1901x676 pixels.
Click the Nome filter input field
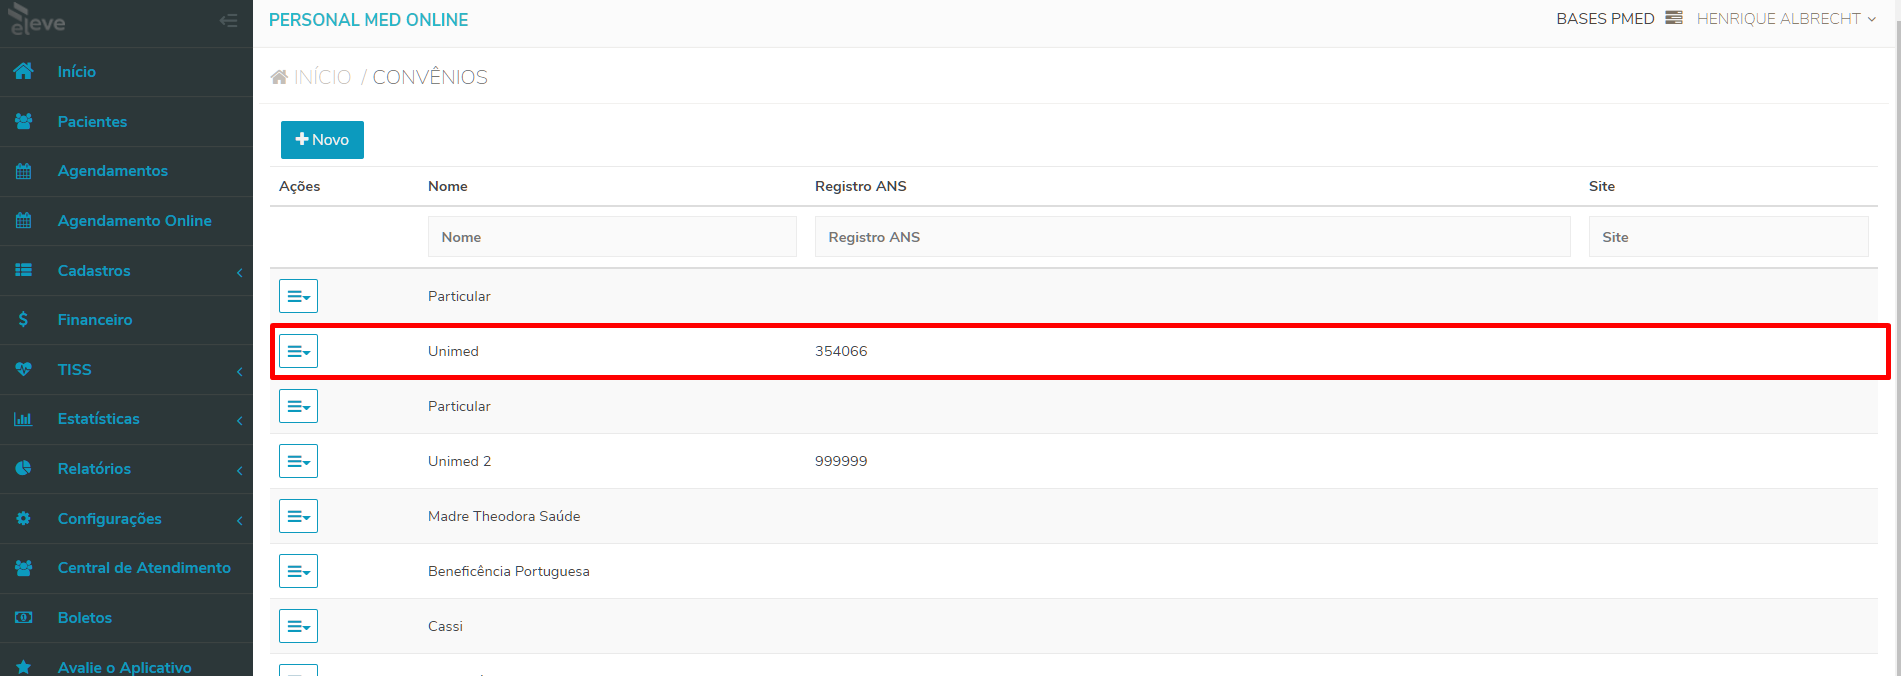pos(612,237)
